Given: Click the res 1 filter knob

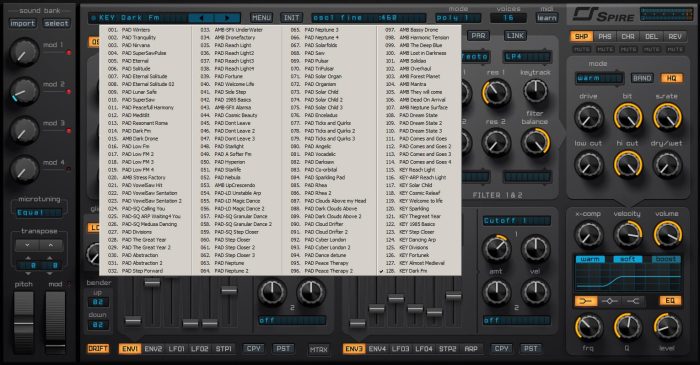Looking at the screenshot, I should click(496, 92).
